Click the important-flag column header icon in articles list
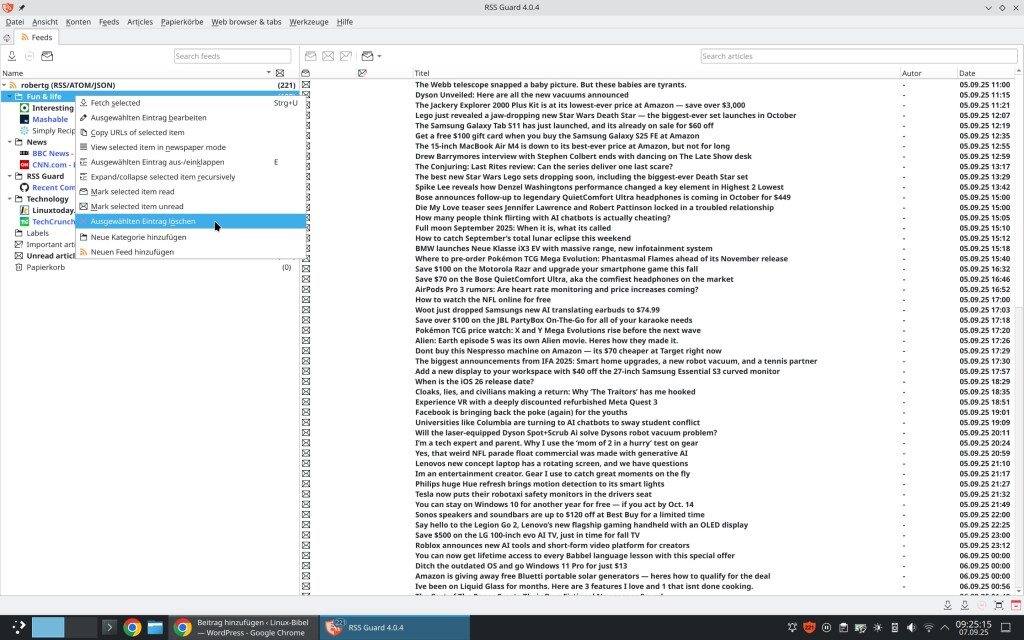Screen dimensions: 1024x640 (x=362, y=73)
